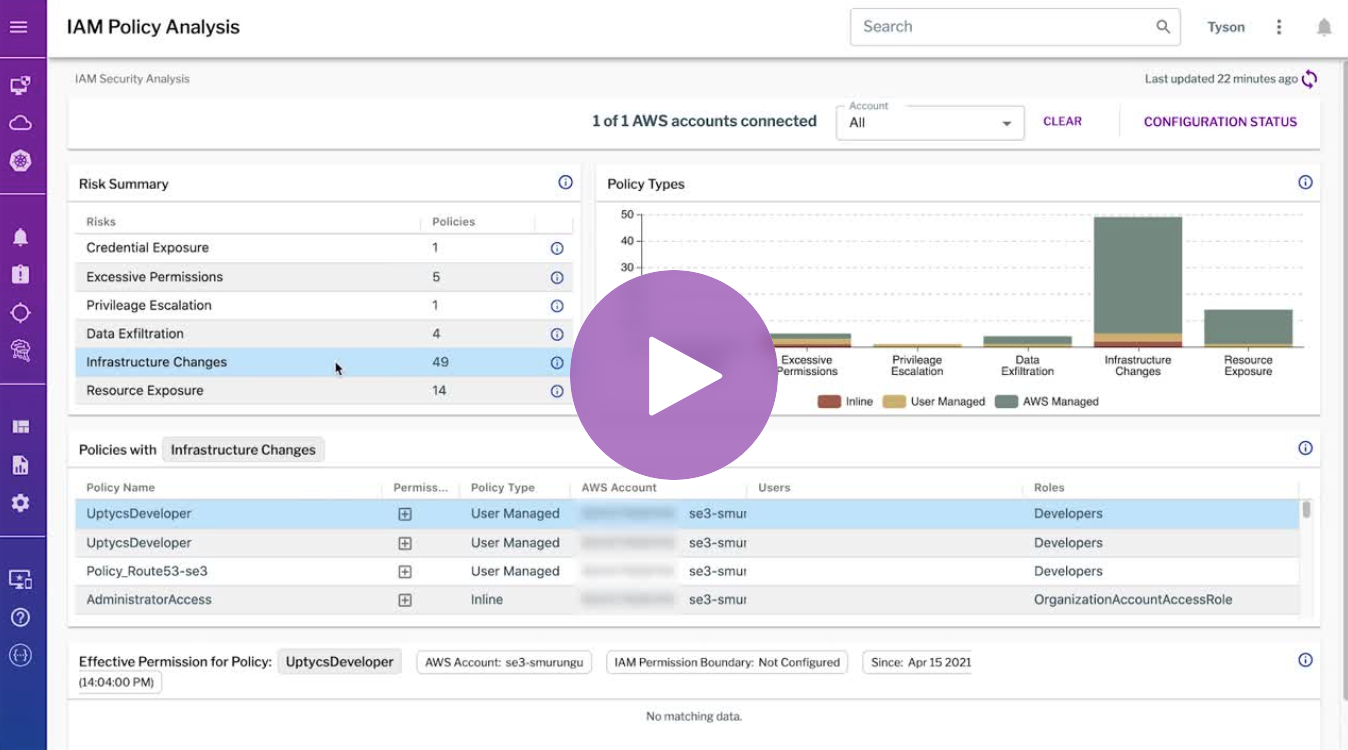Open the API braces icon in sidebar
Image resolution: width=1348 pixels, height=750 pixels.
coord(20,655)
